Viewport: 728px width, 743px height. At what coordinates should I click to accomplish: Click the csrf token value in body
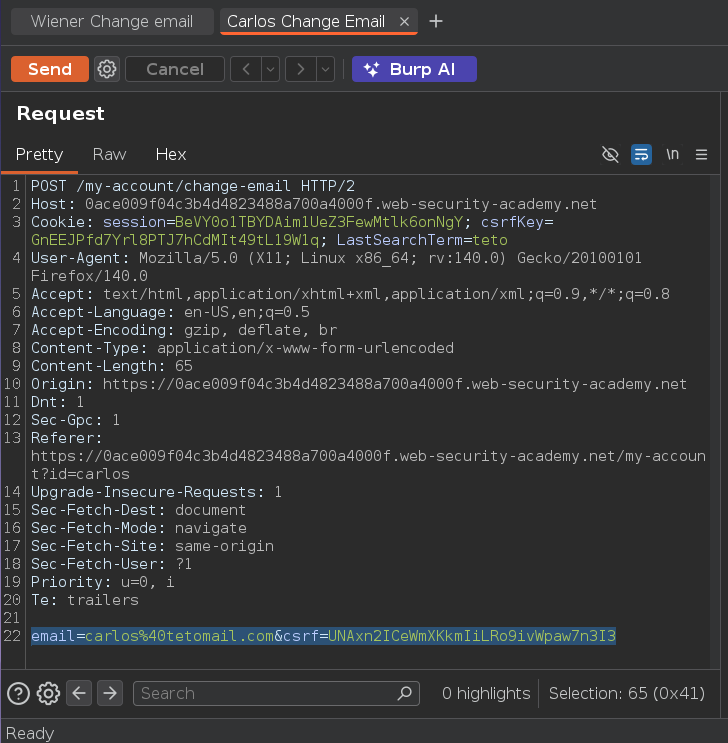[x=472, y=636]
